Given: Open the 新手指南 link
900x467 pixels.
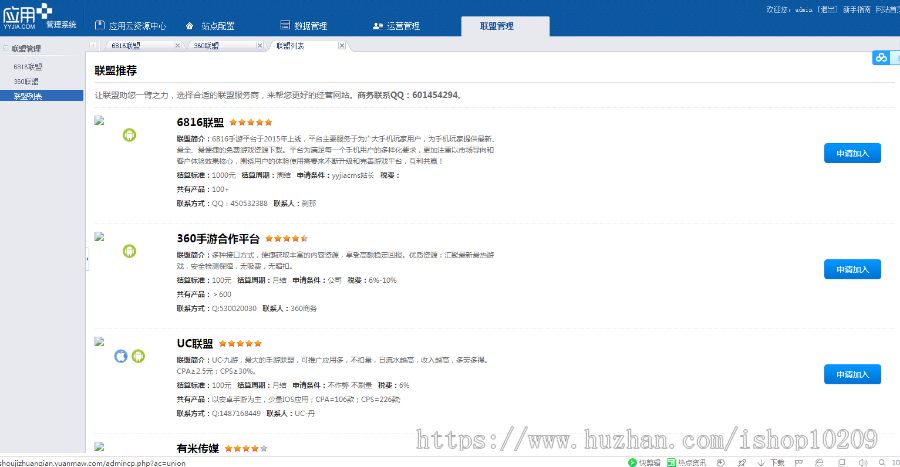Looking at the screenshot, I should pyautogui.click(x=856, y=10).
